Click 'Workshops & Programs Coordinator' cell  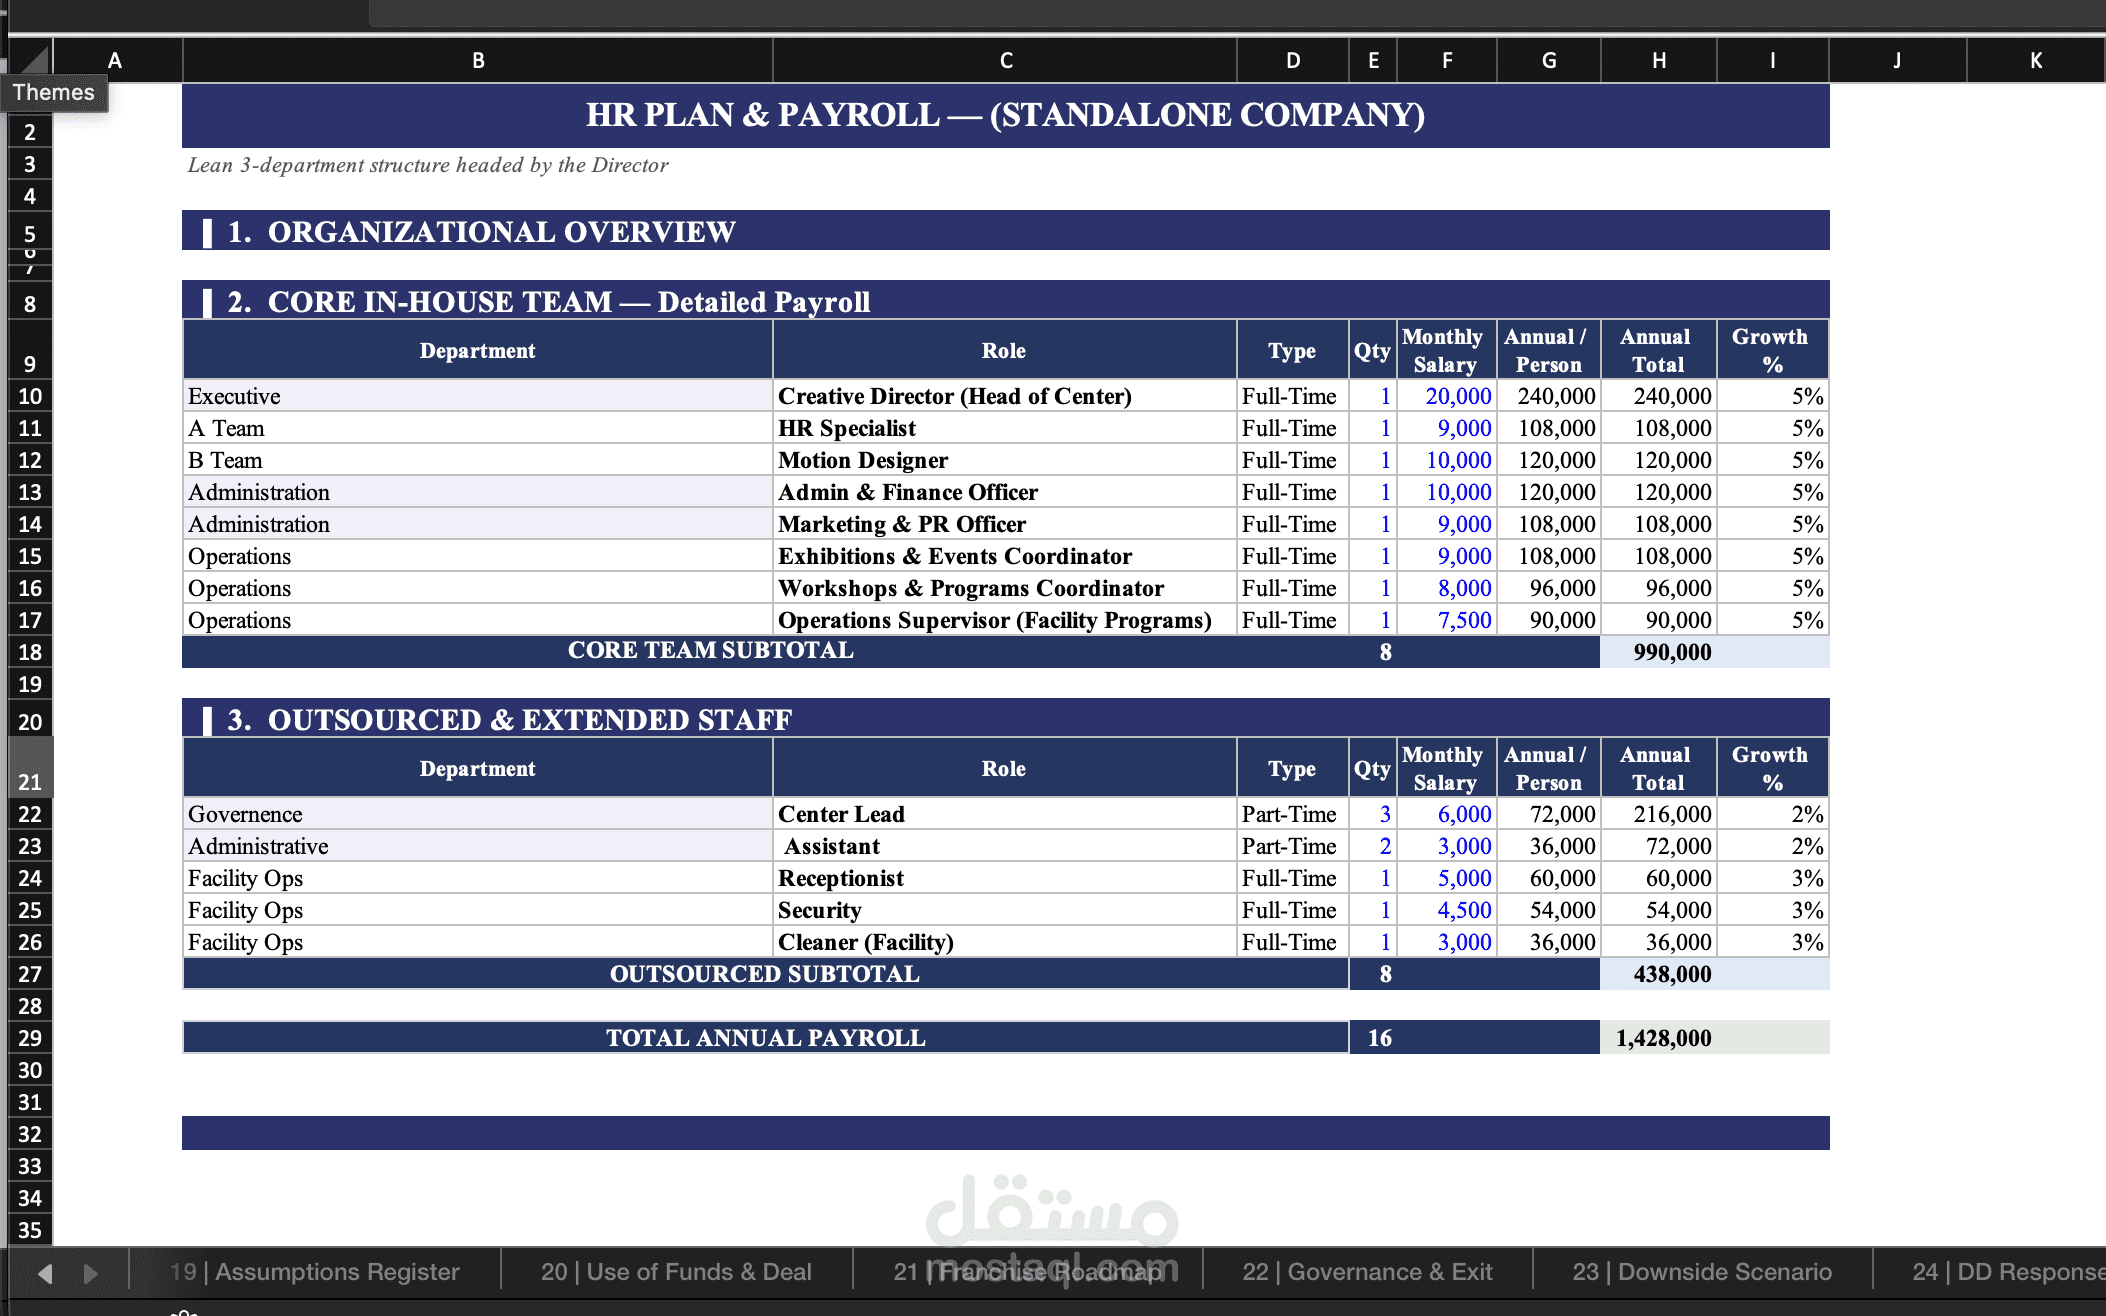pyautogui.click(x=1005, y=588)
